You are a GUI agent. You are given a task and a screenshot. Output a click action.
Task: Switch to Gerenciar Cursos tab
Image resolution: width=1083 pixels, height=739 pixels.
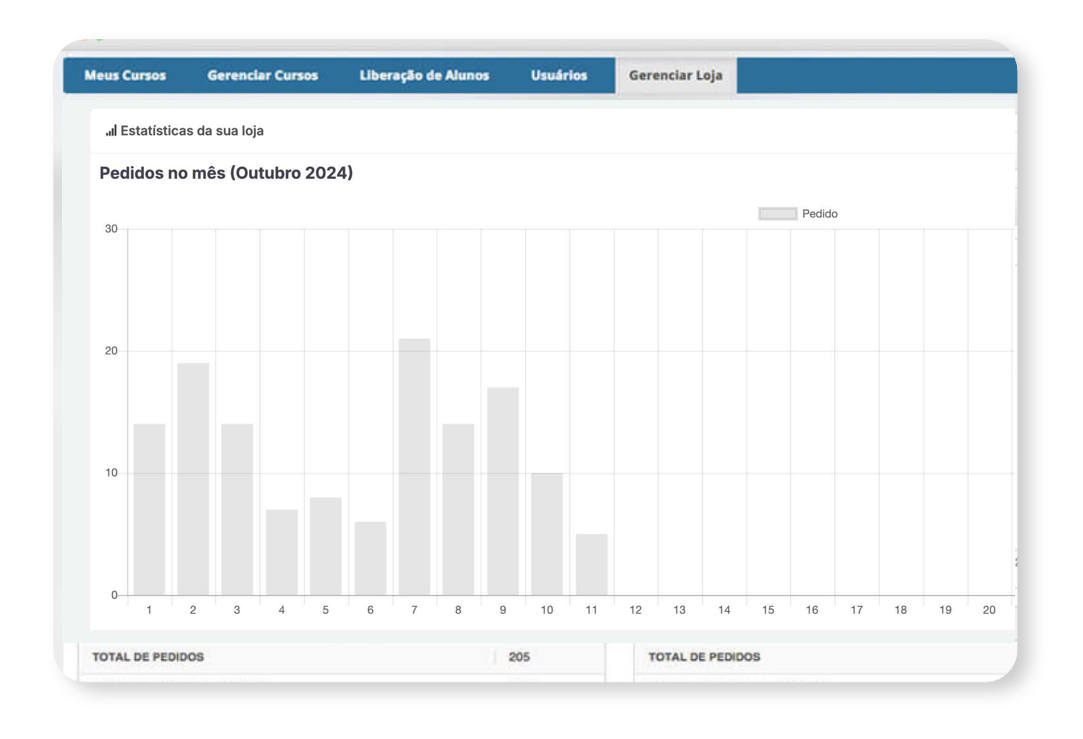pyautogui.click(x=262, y=75)
